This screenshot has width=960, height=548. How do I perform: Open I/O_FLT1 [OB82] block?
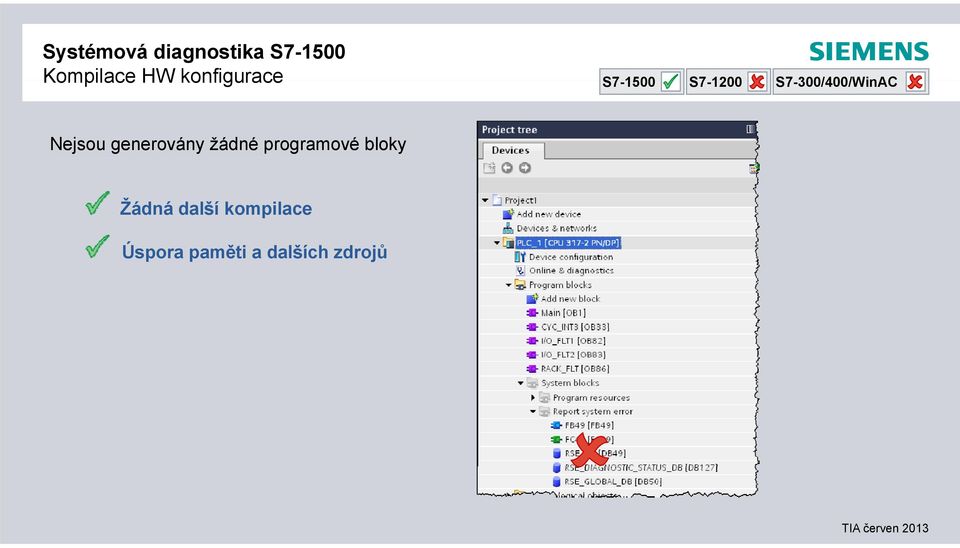(573, 341)
